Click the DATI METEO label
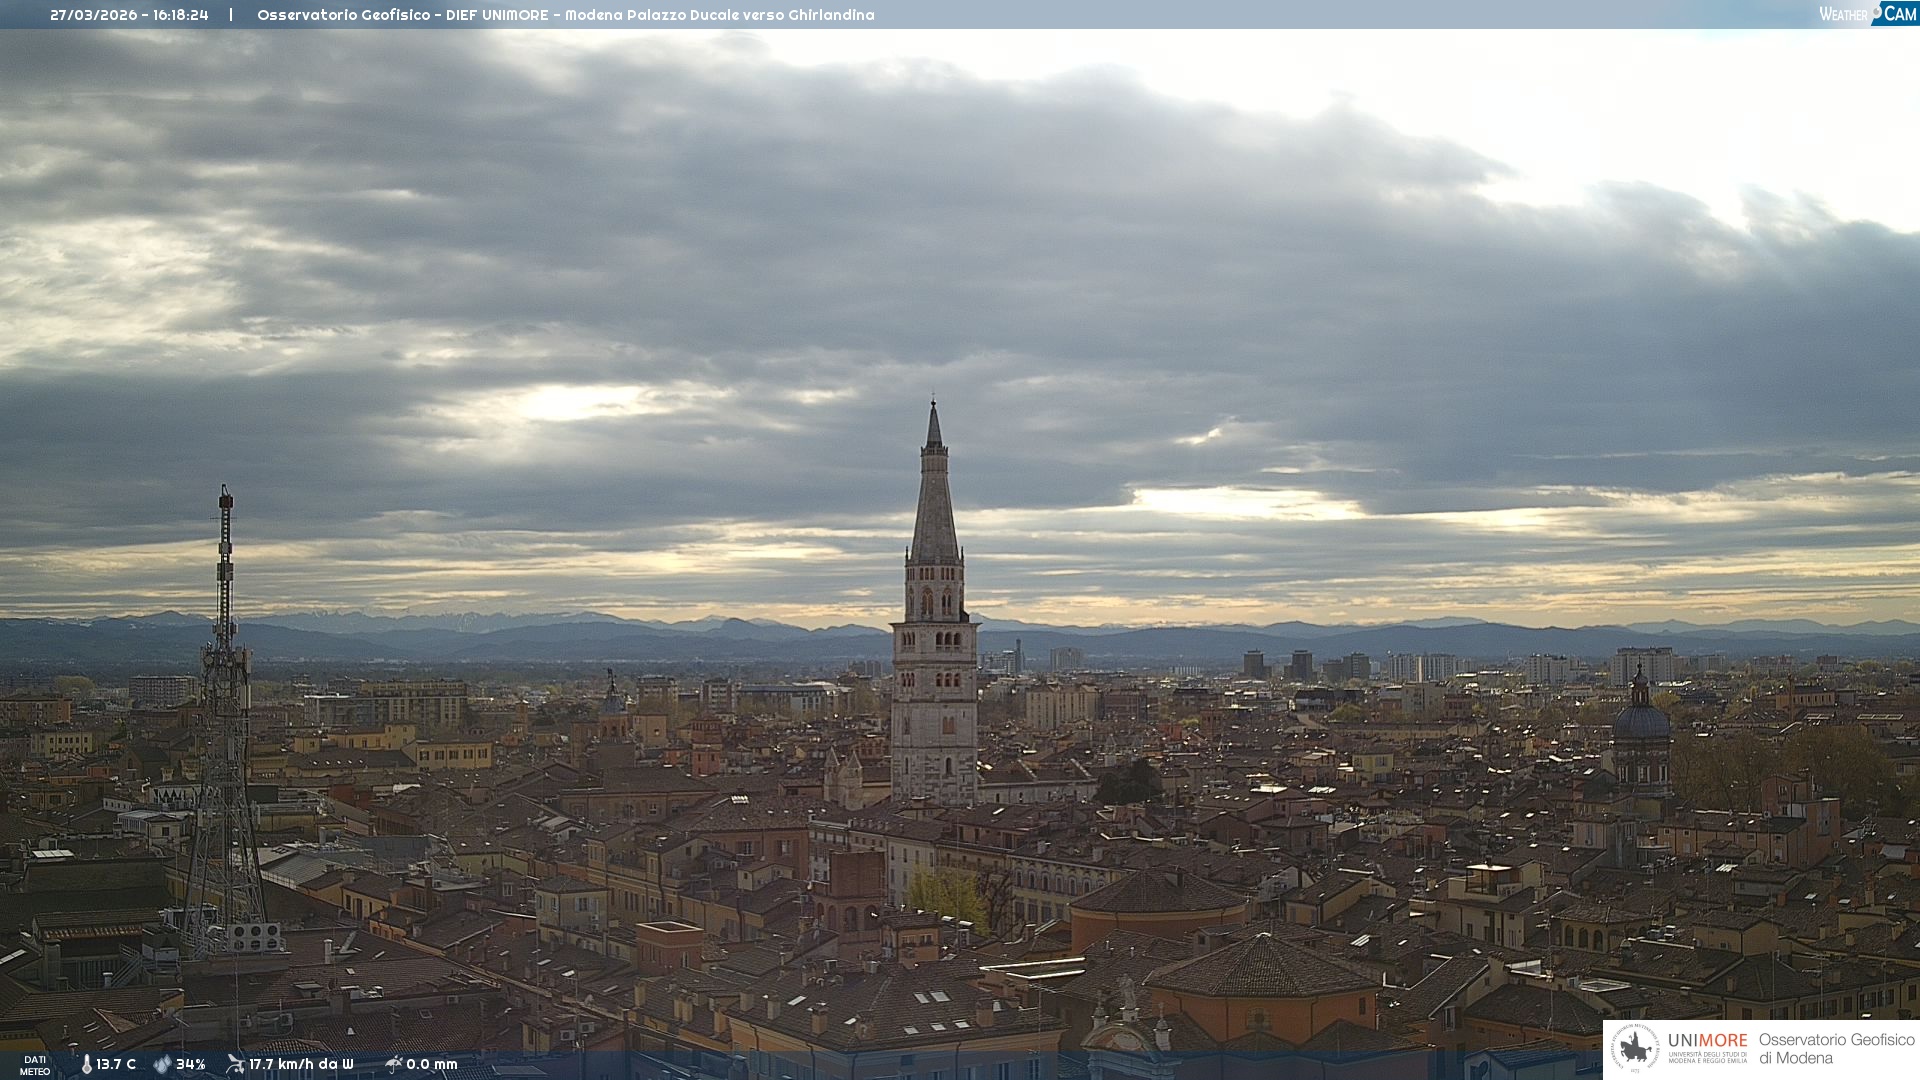Image resolution: width=1920 pixels, height=1080 pixels. [35, 1065]
